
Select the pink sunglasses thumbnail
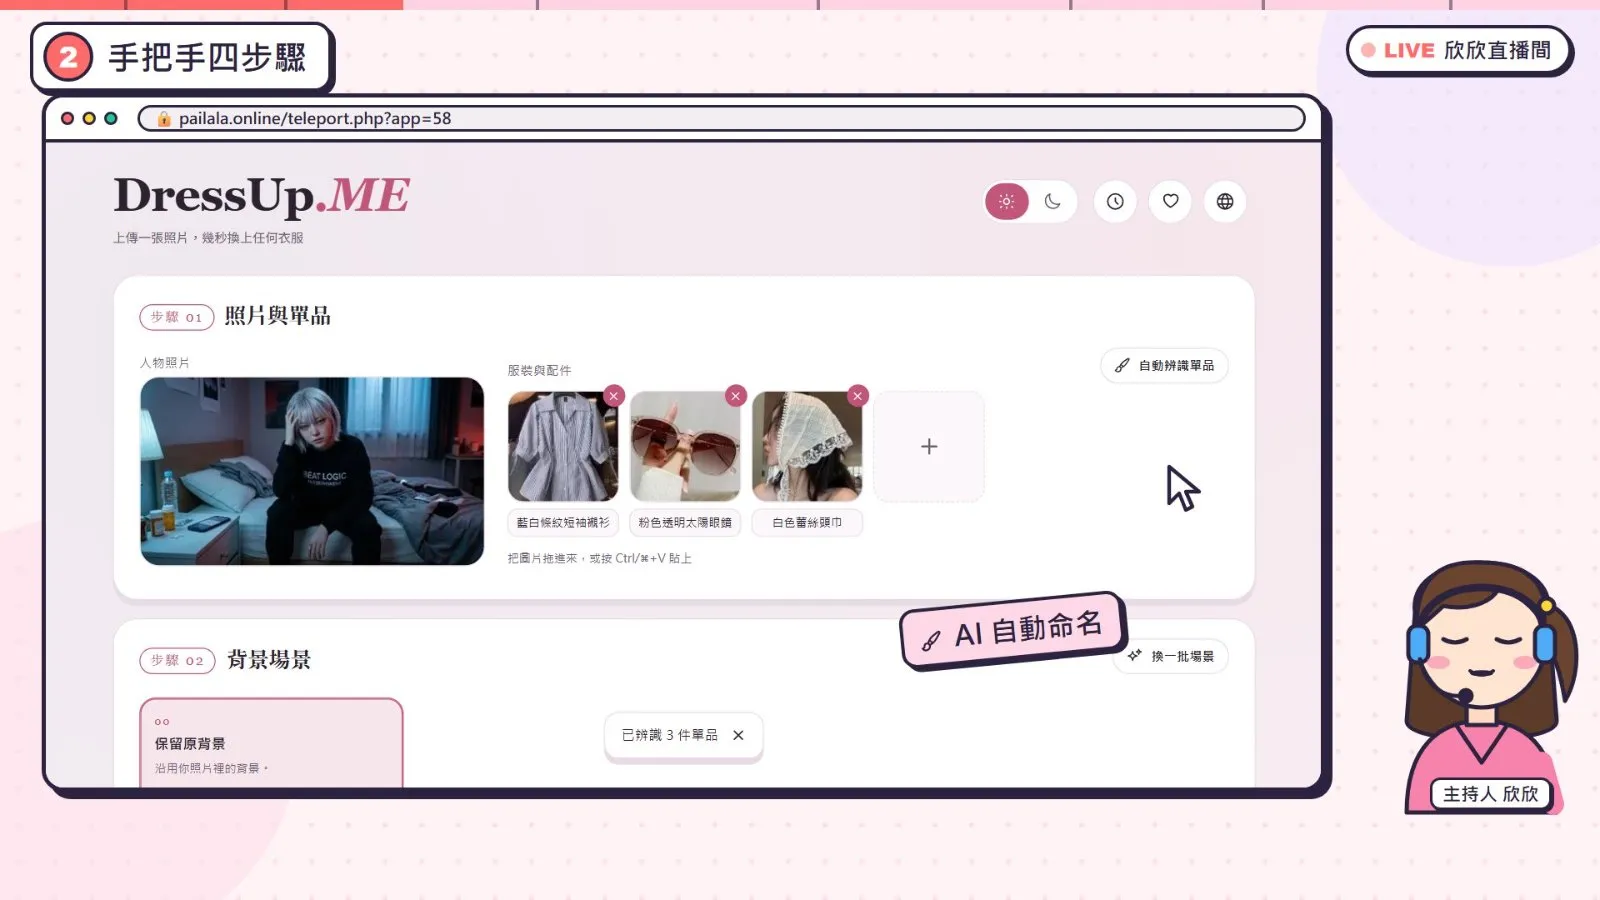pyautogui.click(x=685, y=446)
